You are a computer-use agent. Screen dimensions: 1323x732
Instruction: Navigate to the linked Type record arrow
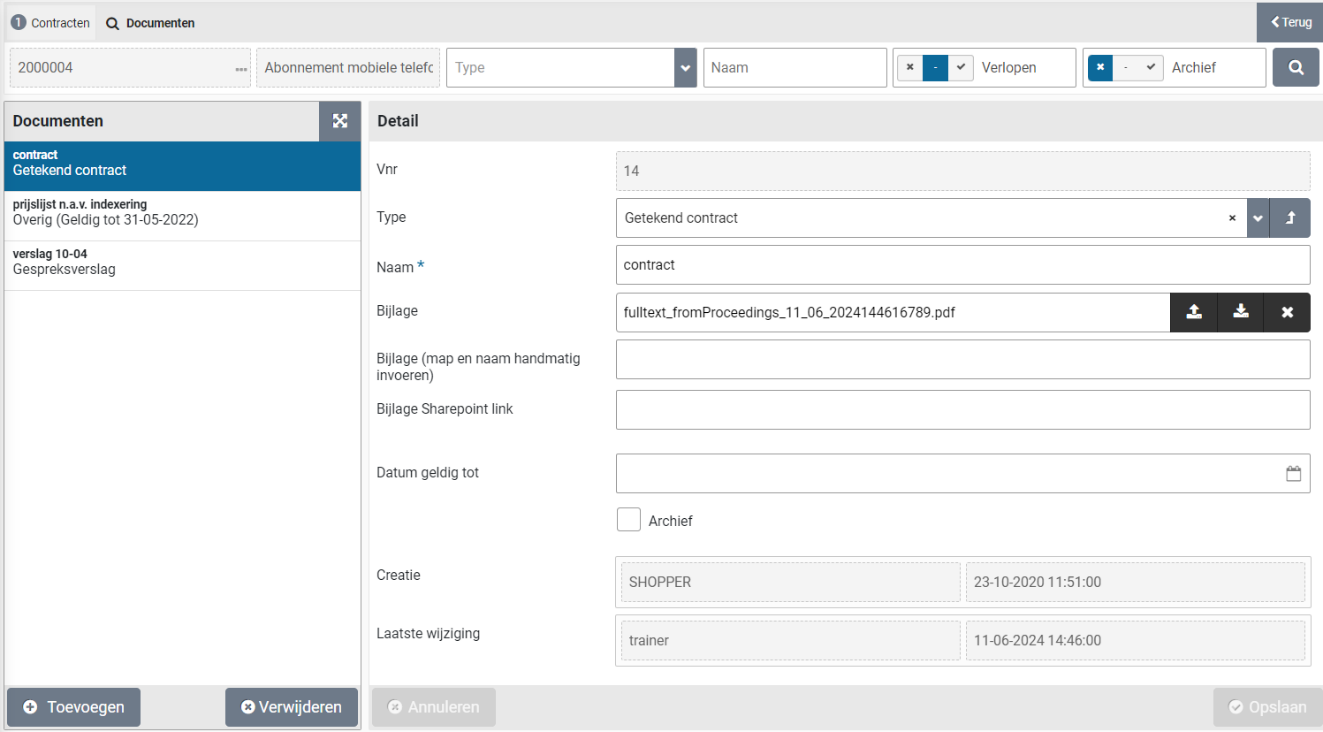pyautogui.click(x=1290, y=218)
